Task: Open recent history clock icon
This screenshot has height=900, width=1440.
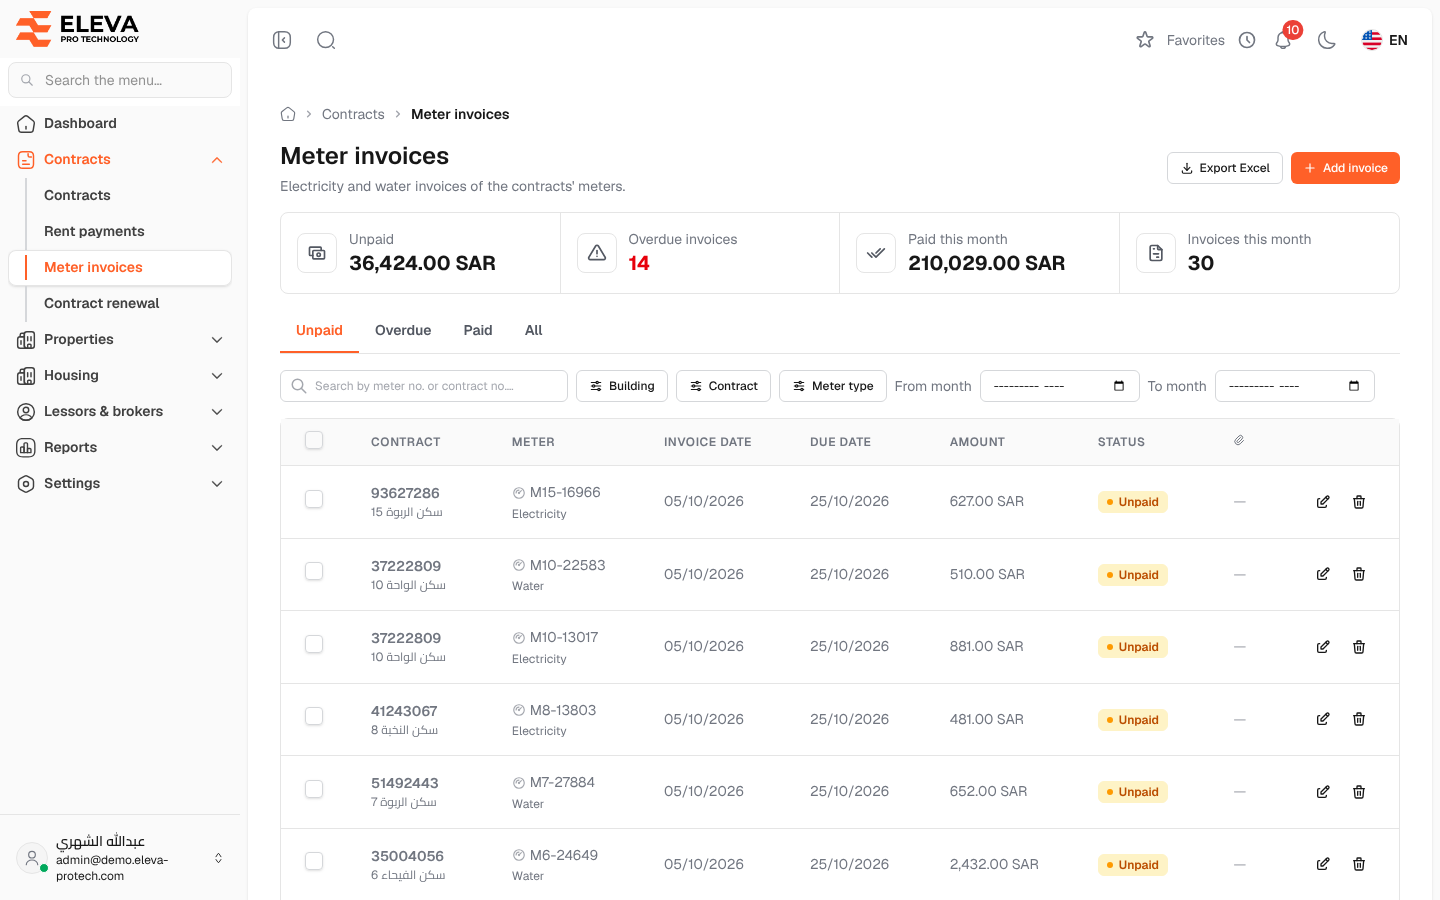Action: pyautogui.click(x=1247, y=40)
